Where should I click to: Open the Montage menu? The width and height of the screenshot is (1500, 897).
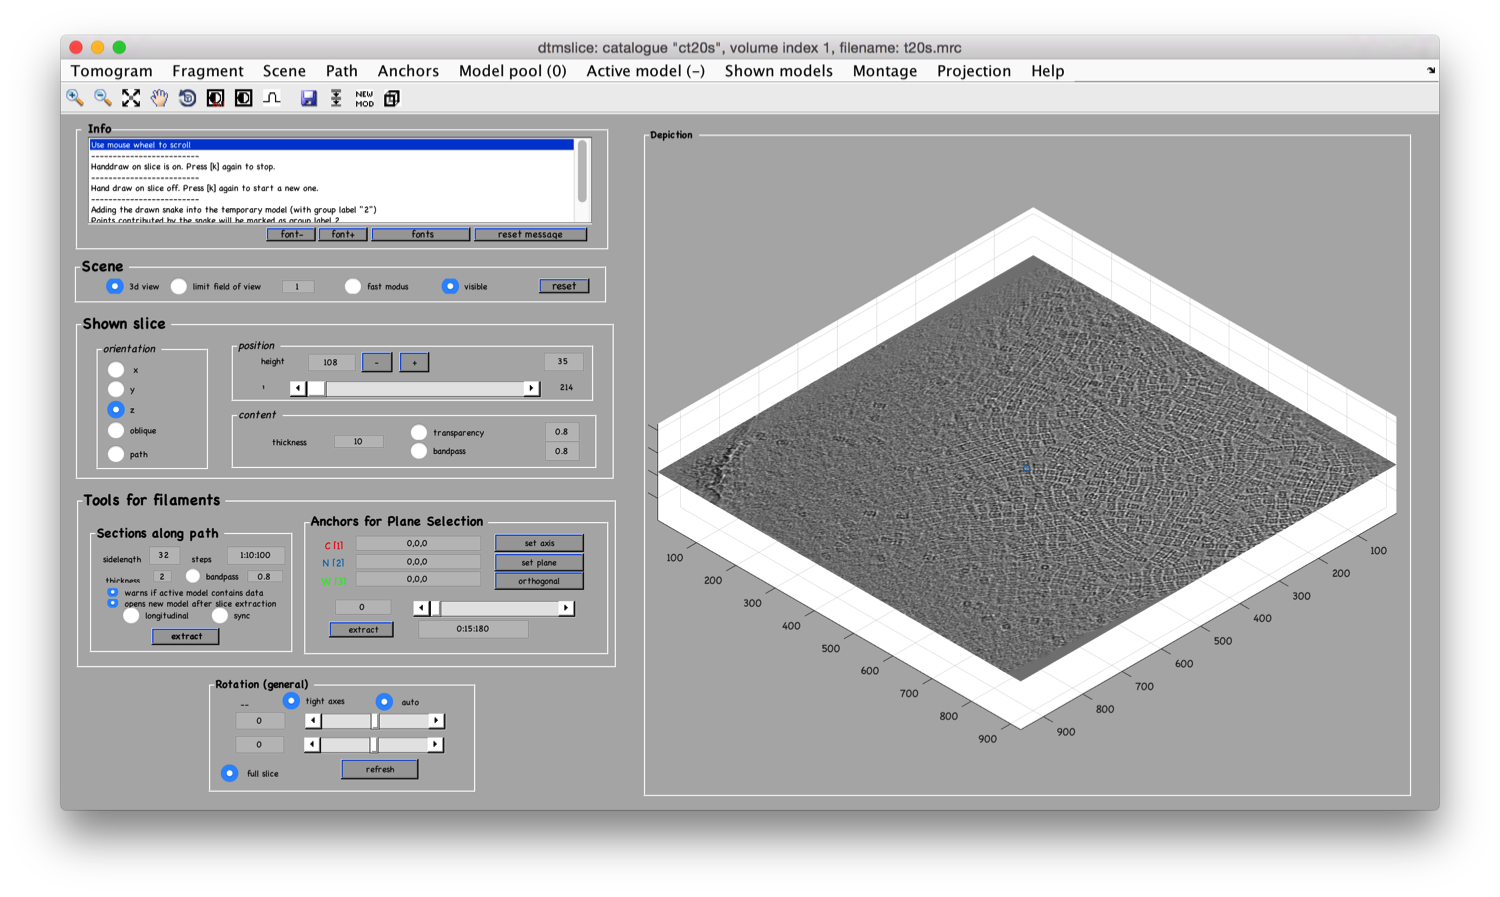[x=885, y=71]
